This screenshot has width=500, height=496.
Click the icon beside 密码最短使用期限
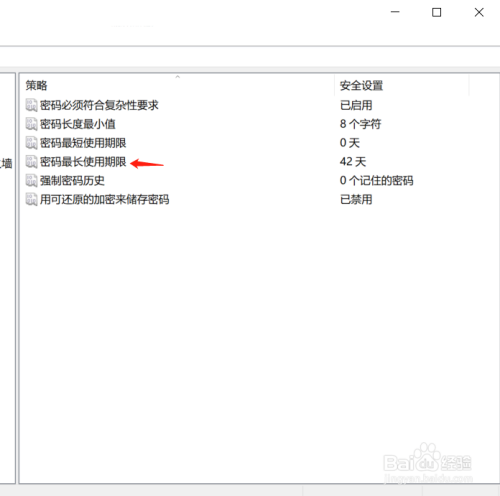click(31, 143)
